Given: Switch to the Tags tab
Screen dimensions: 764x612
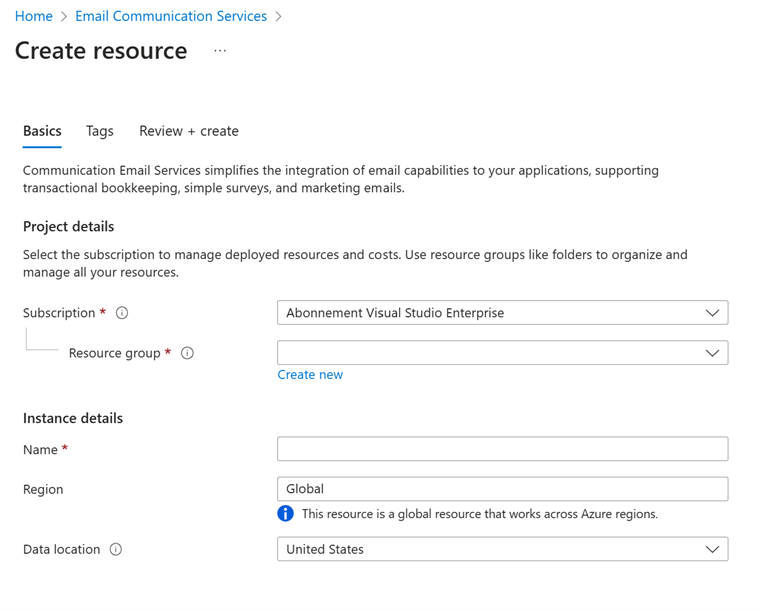Looking at the screenshot, I should (x=100, y=131).
